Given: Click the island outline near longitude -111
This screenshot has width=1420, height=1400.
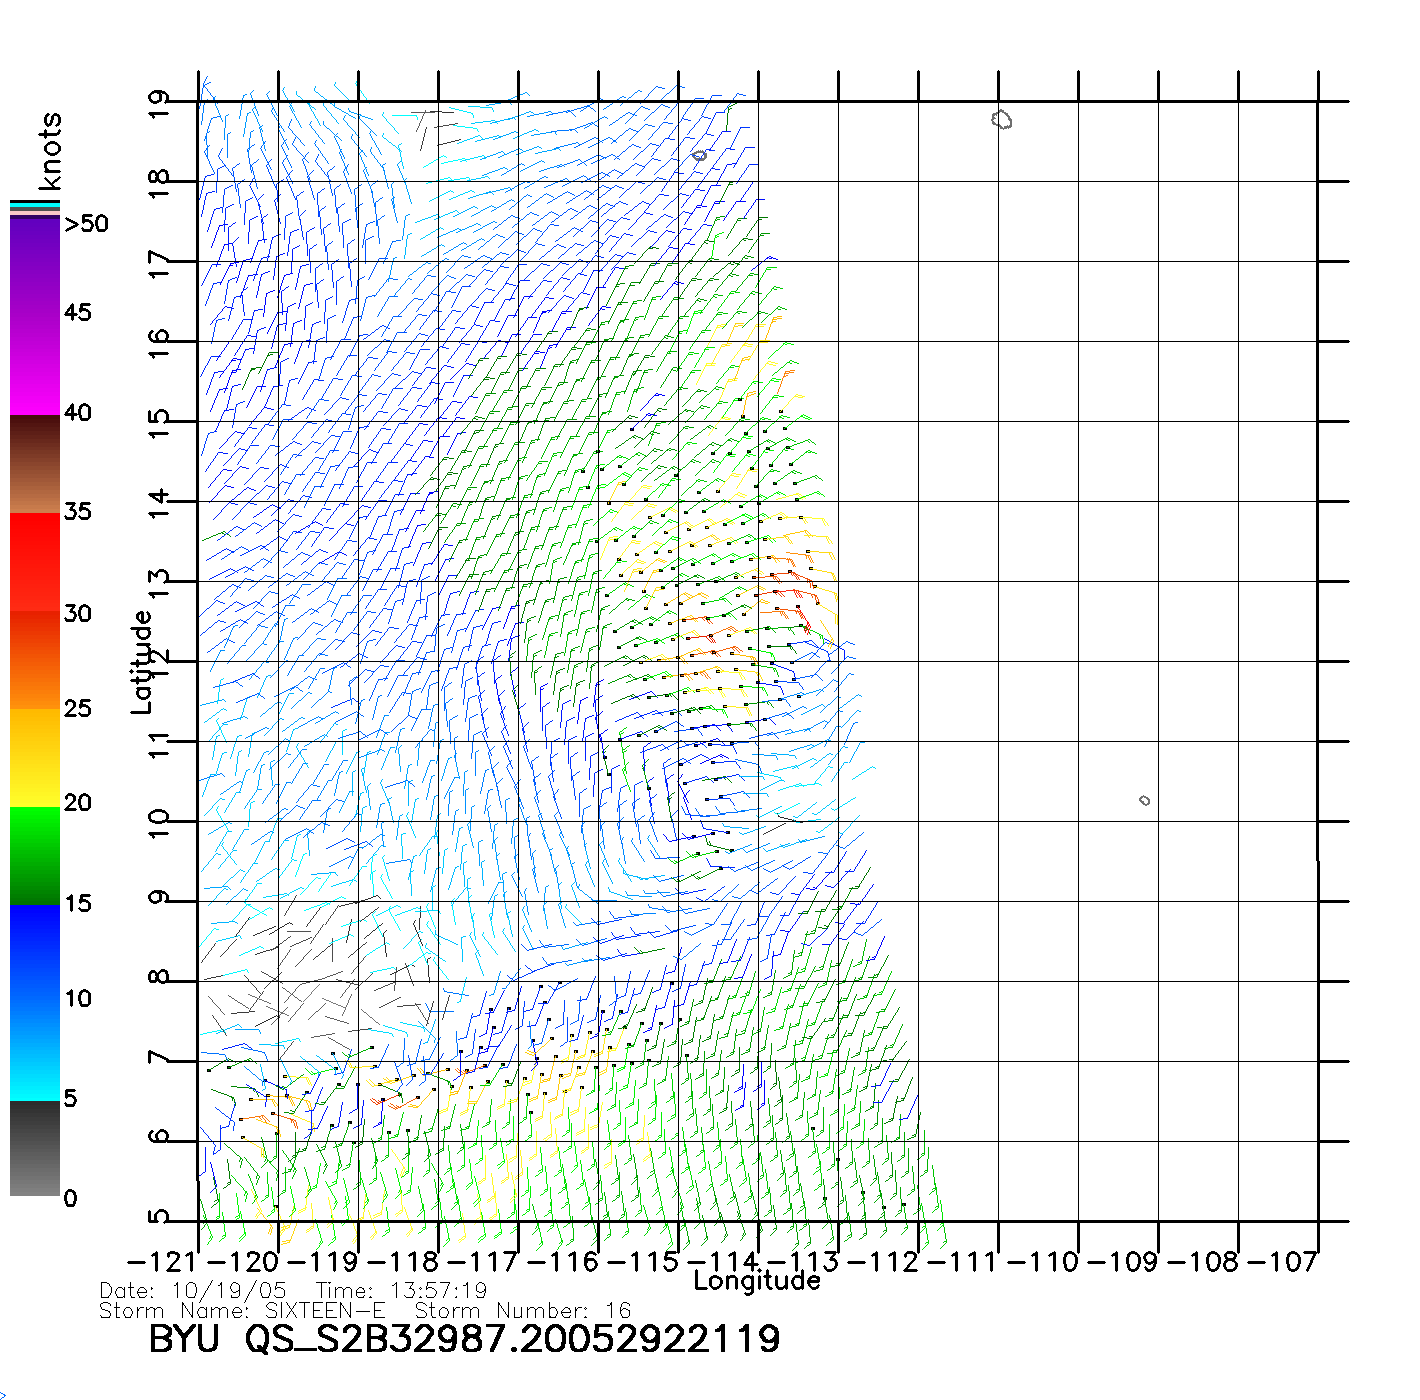Looking at the screenshot, I should [1002, 120].
